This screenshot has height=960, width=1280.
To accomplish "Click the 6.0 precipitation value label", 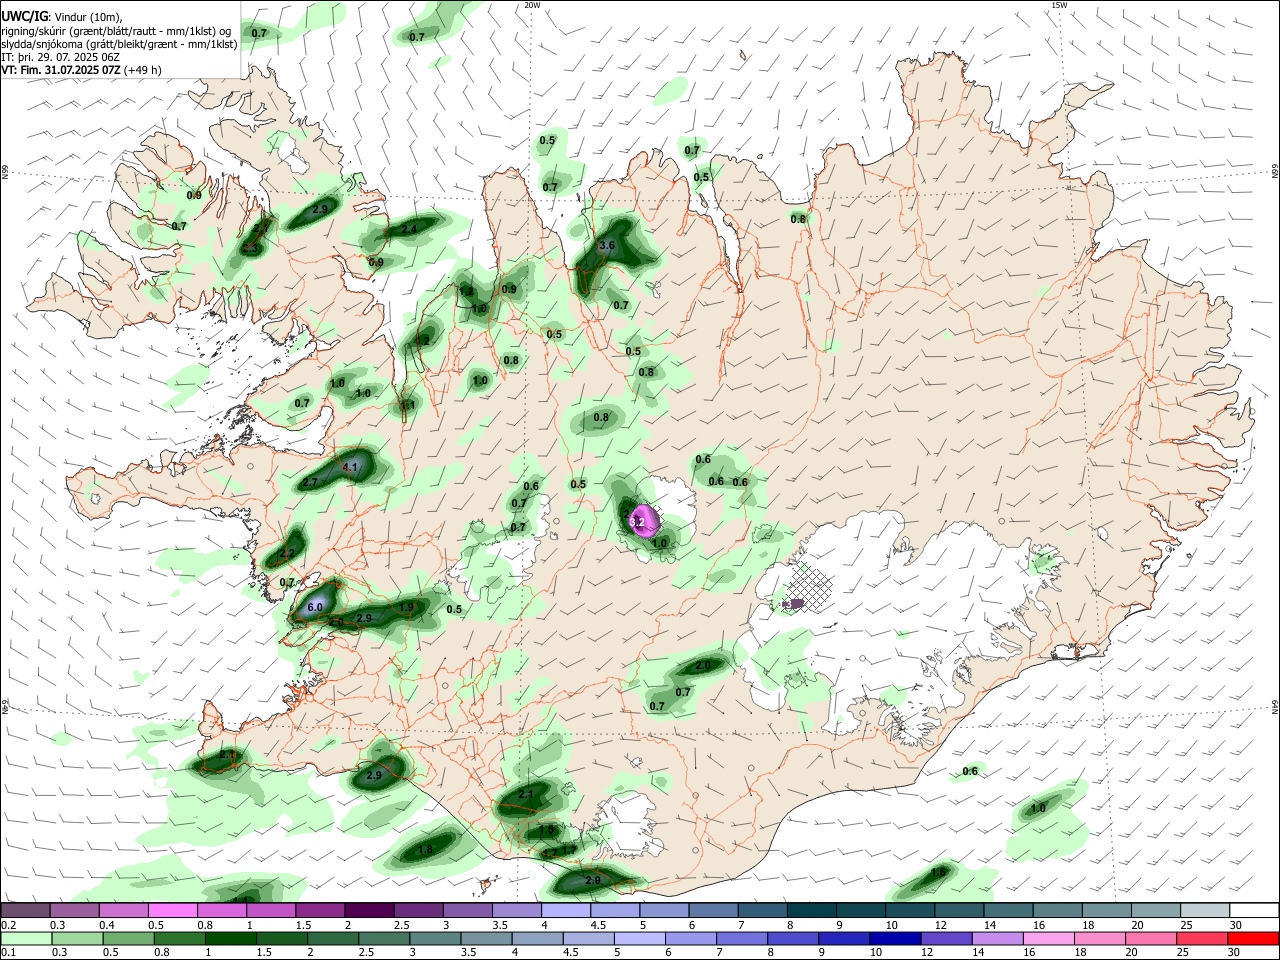I will pos(315,607).
